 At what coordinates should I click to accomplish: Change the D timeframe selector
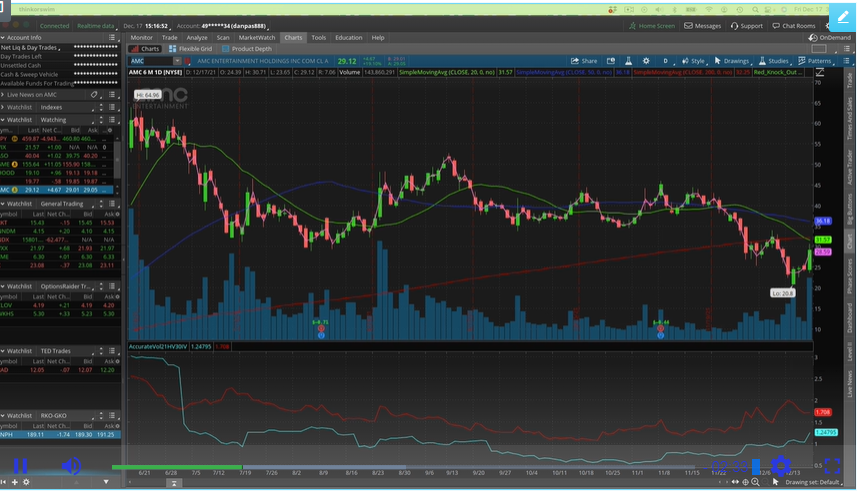(665, 61)
